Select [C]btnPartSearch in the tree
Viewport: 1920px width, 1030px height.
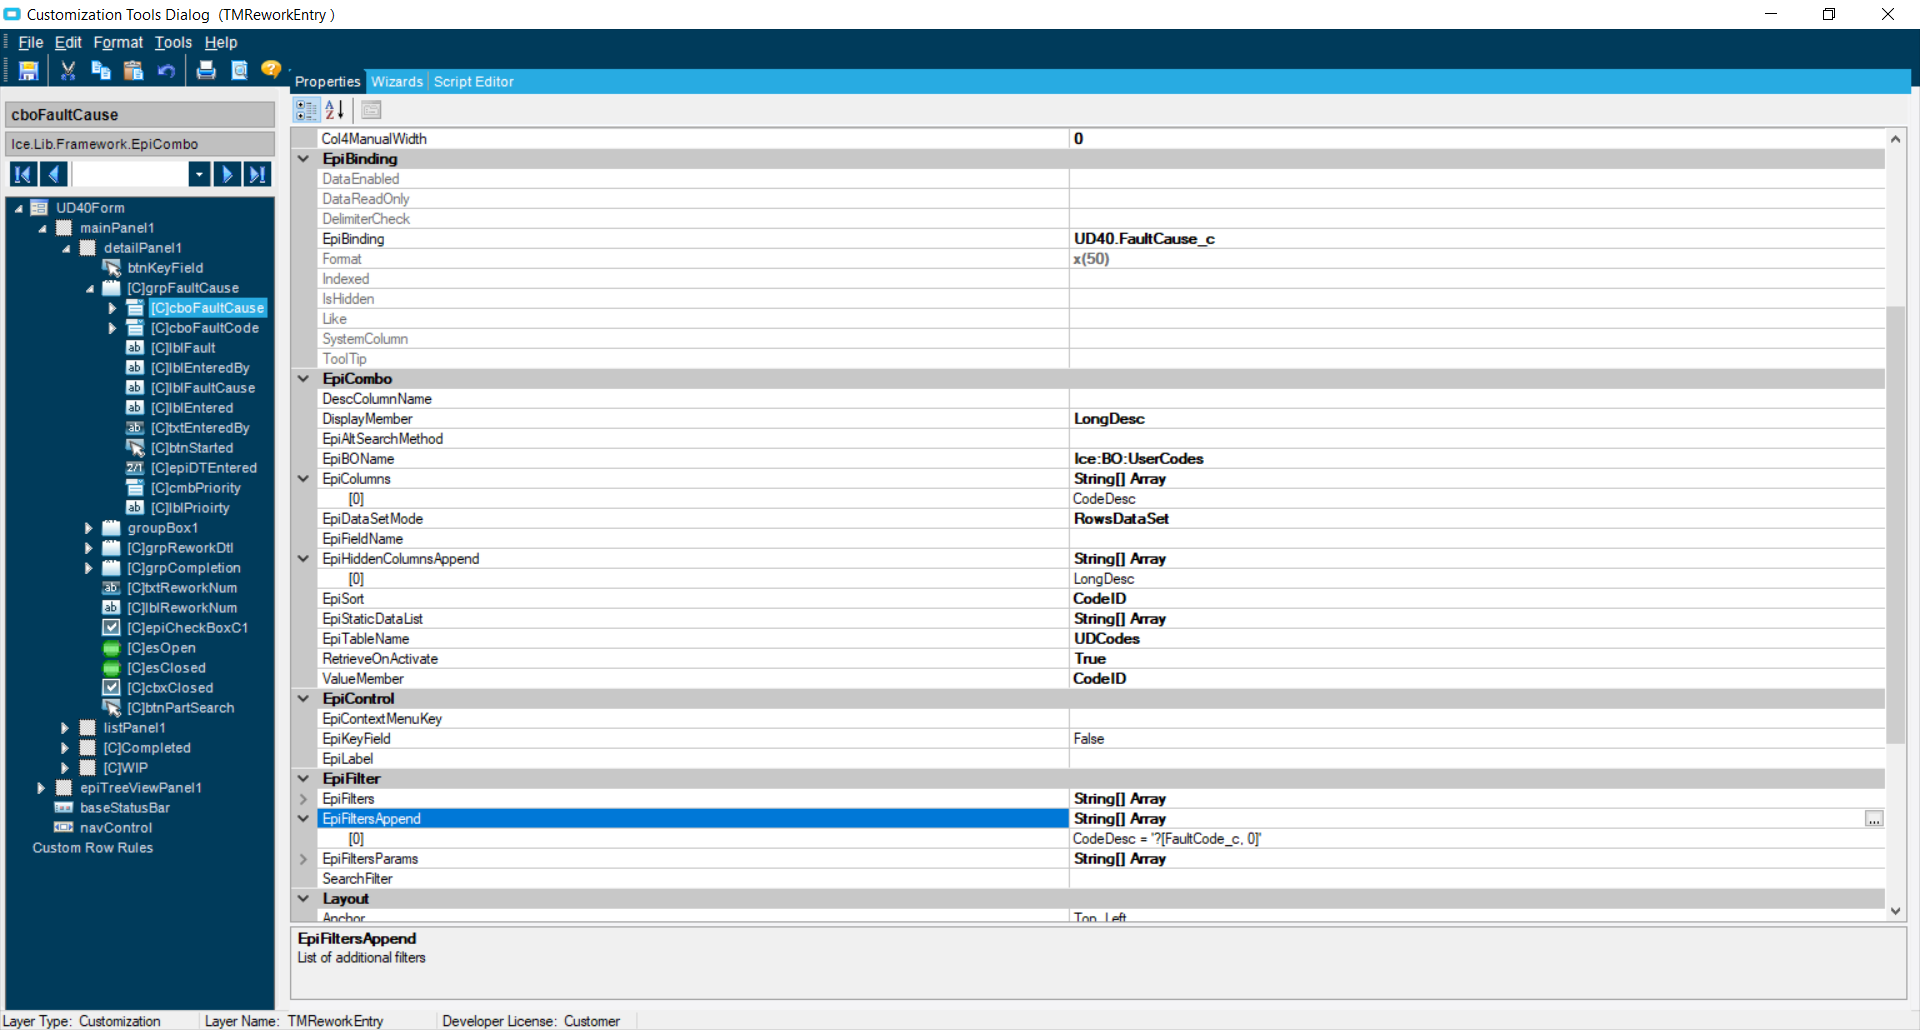pos(180,708)
